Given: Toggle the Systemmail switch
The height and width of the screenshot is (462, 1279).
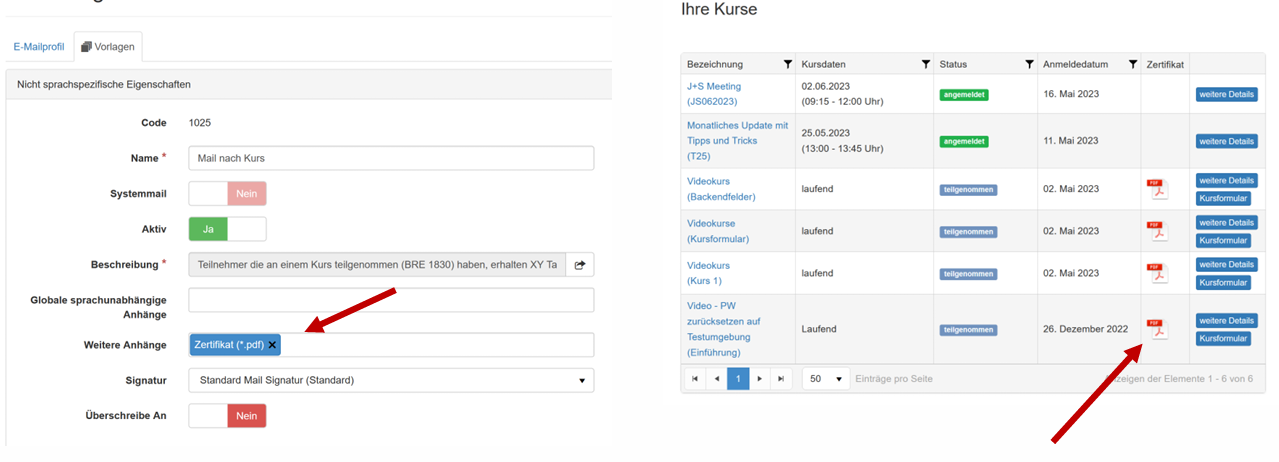Looking at the screenshot, I should tap(227, 193).
